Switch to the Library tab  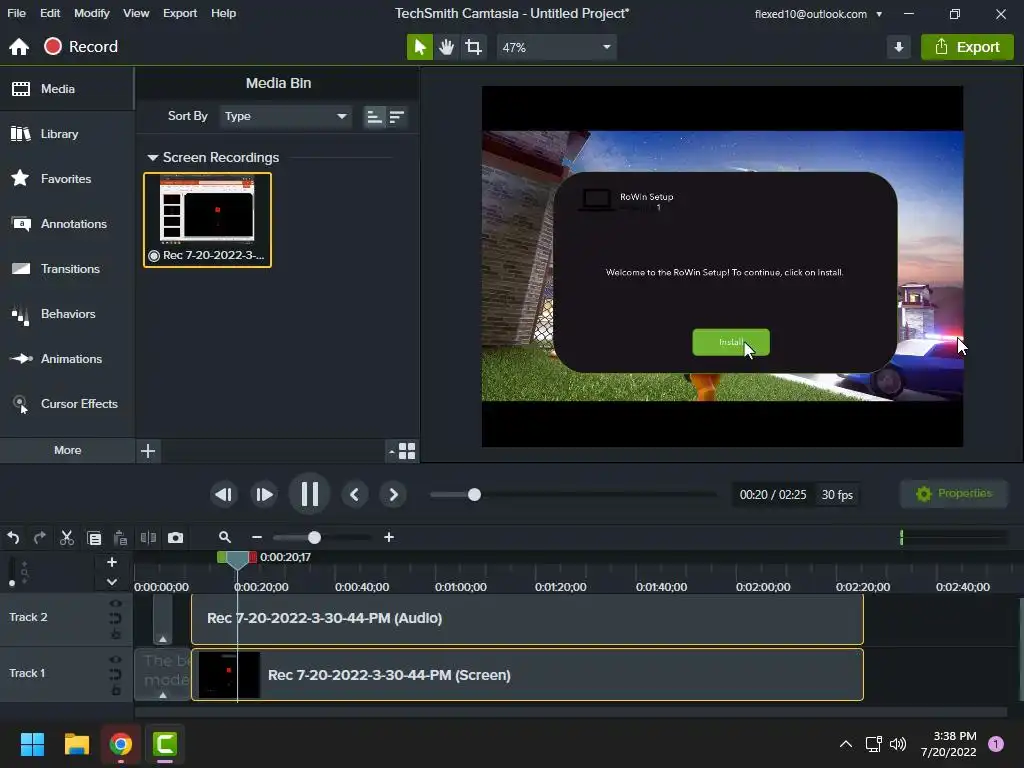[67, 134]
